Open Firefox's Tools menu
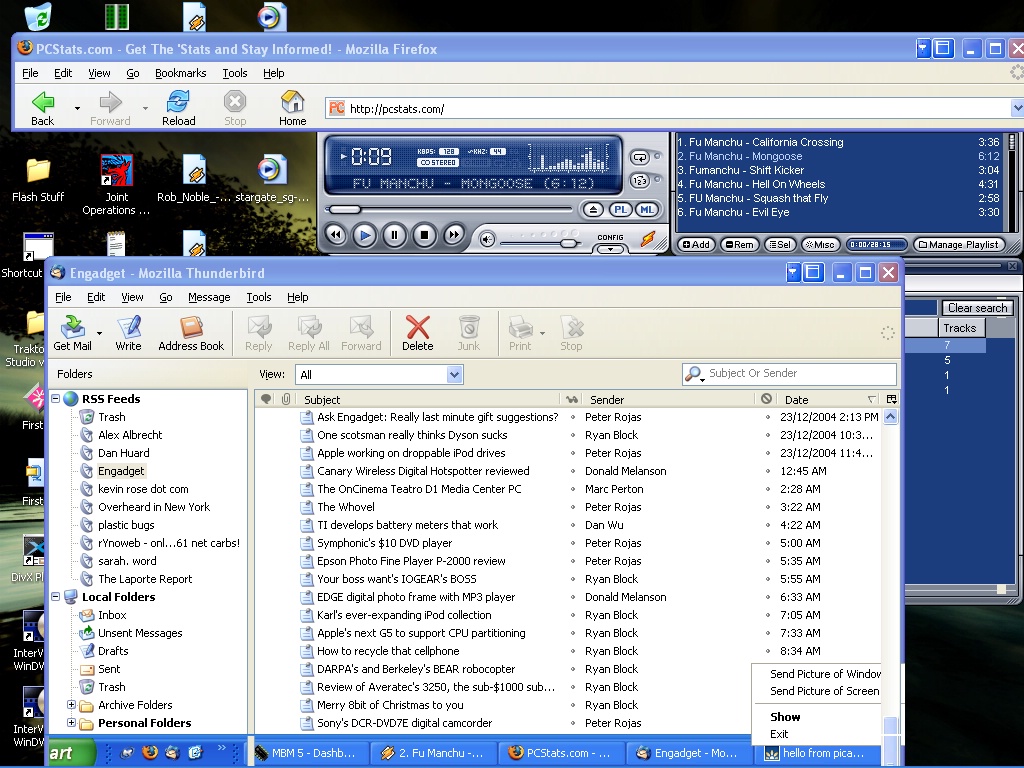The height and width of the screenshot is (768, 1024). (235, 73)
